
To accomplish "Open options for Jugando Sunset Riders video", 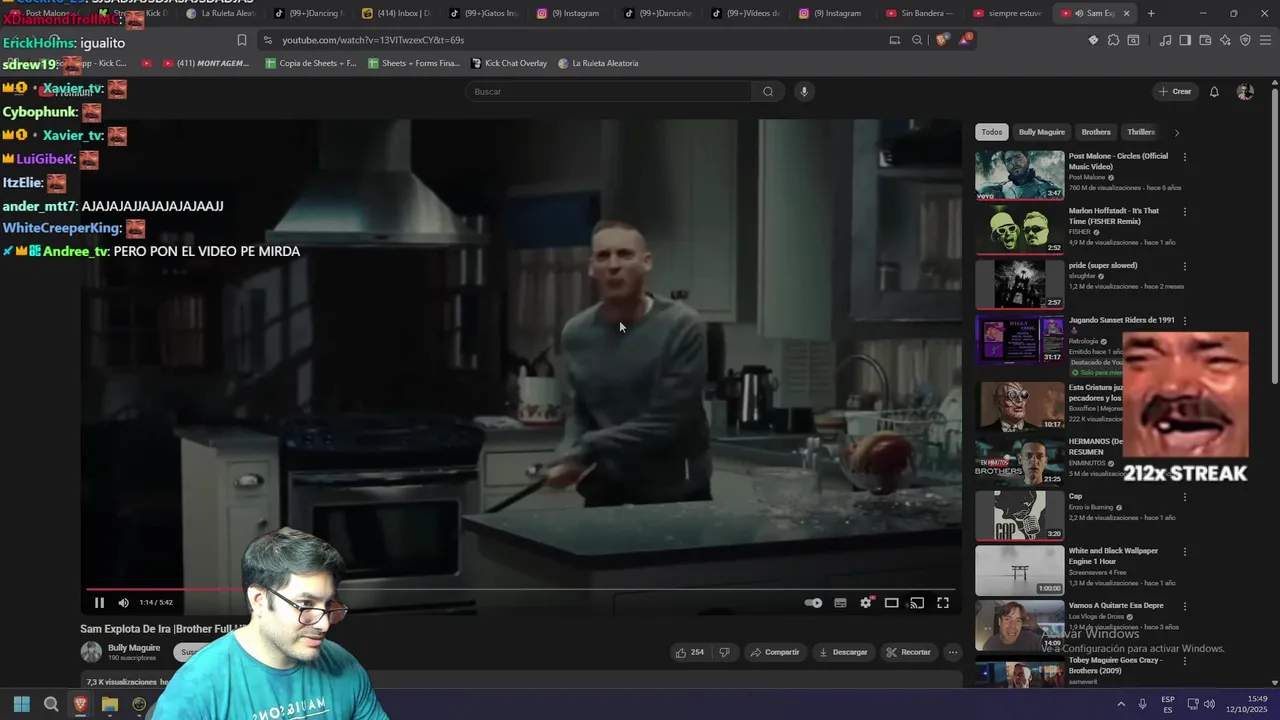I will 1185,321.
